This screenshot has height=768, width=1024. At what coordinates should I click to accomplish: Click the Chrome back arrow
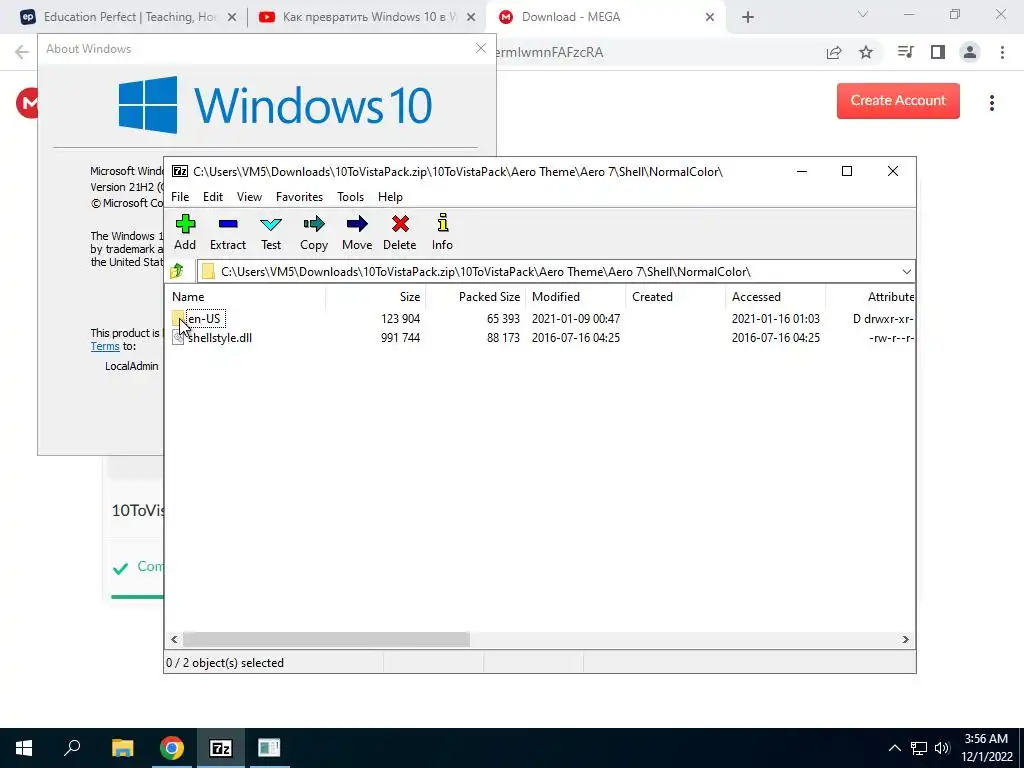22,52
